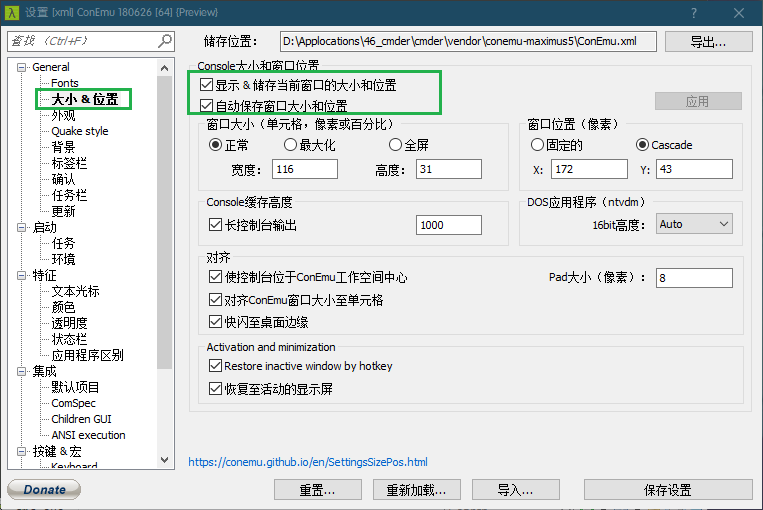Select the Cascade radio button

pos(642,145)
